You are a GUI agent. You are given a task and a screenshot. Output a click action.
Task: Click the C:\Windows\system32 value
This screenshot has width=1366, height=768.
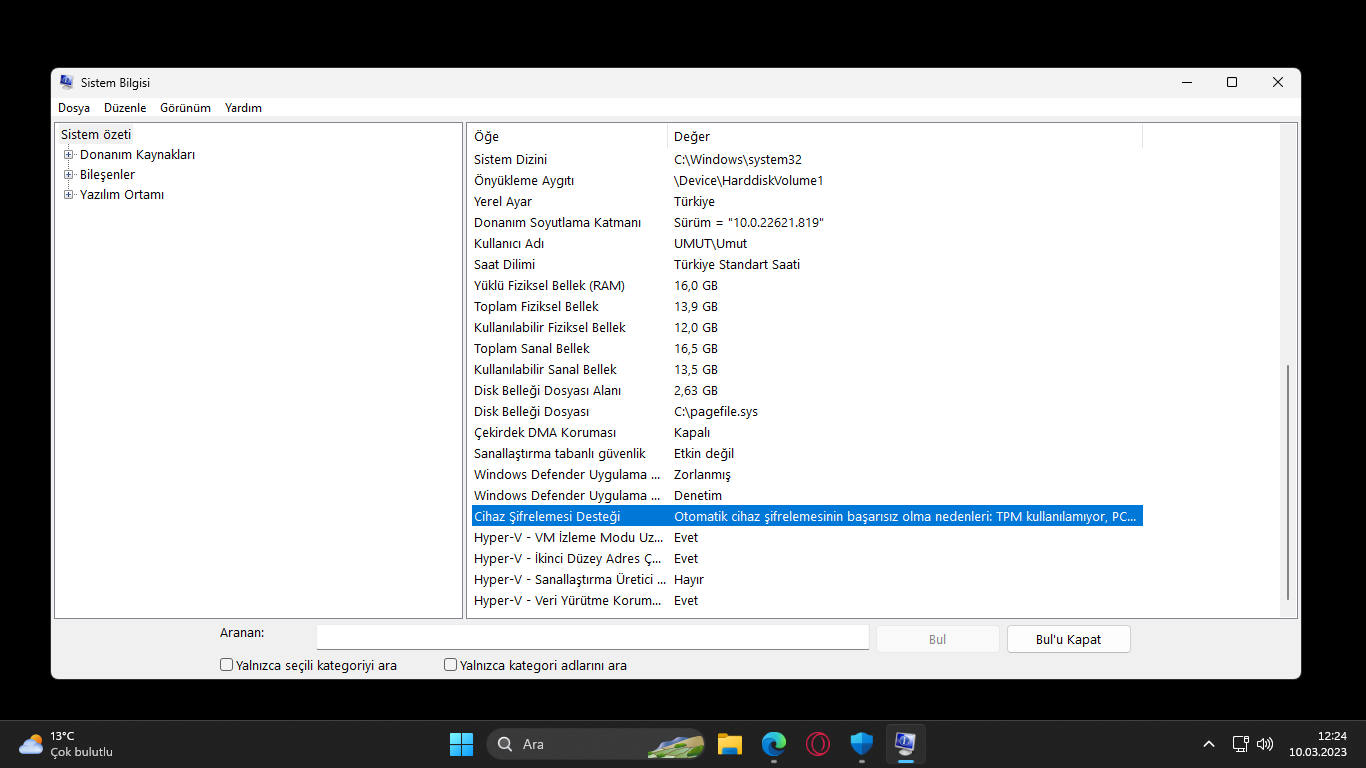click(x=738, y=160)
